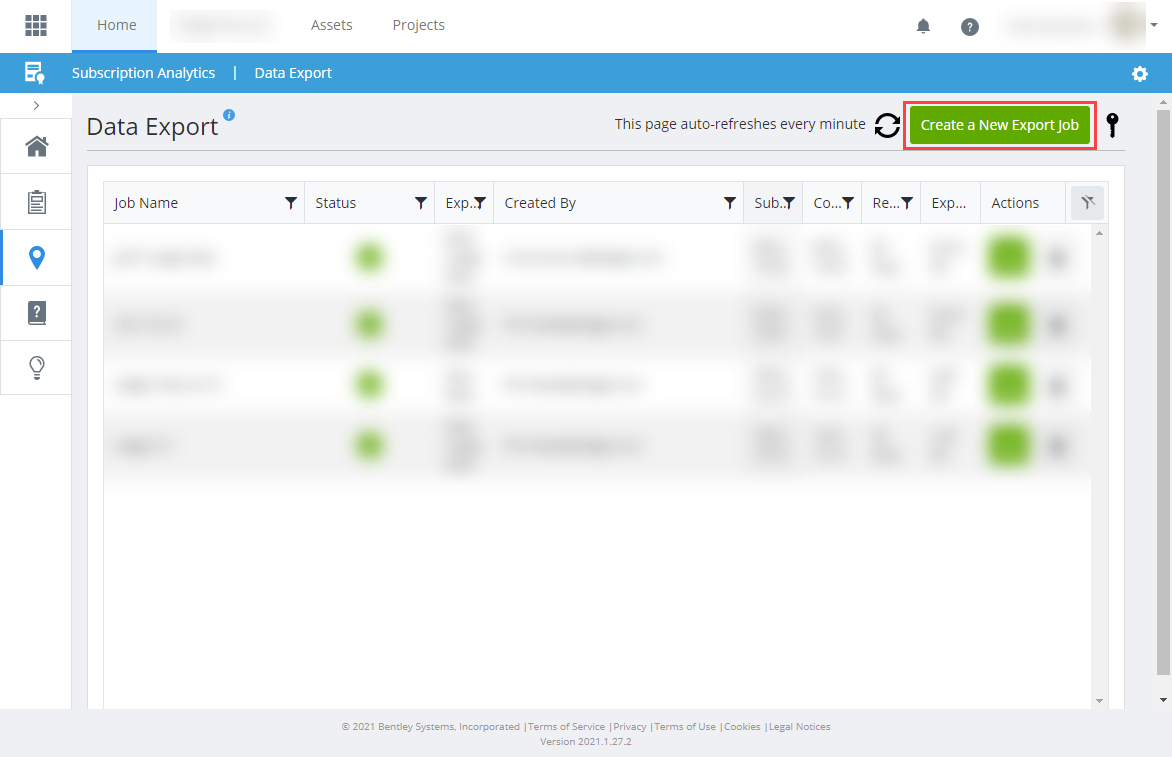Open the app launcher grid icon
The width and height of the screenshot is (1172, 757).
click(36, 26)
